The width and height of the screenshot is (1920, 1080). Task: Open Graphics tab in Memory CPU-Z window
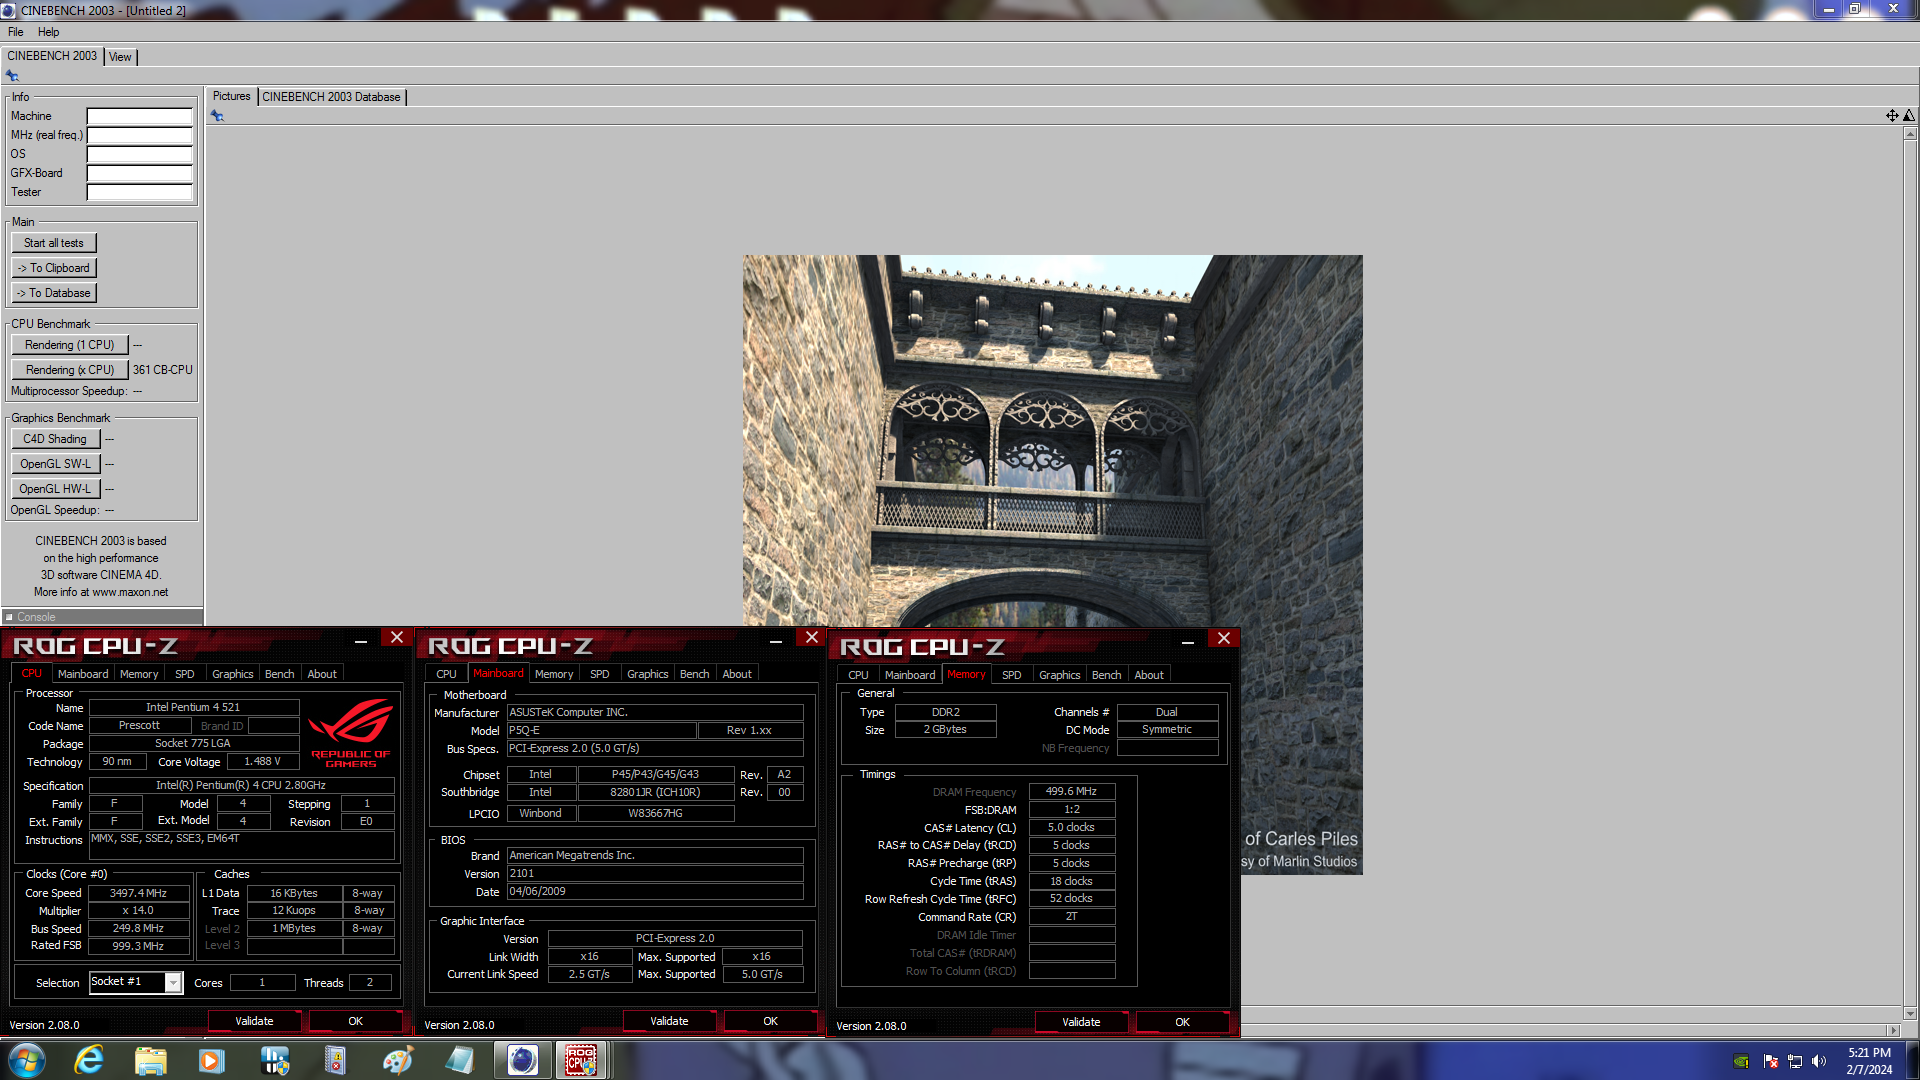pyautogui.click(x=1060, y=675)
